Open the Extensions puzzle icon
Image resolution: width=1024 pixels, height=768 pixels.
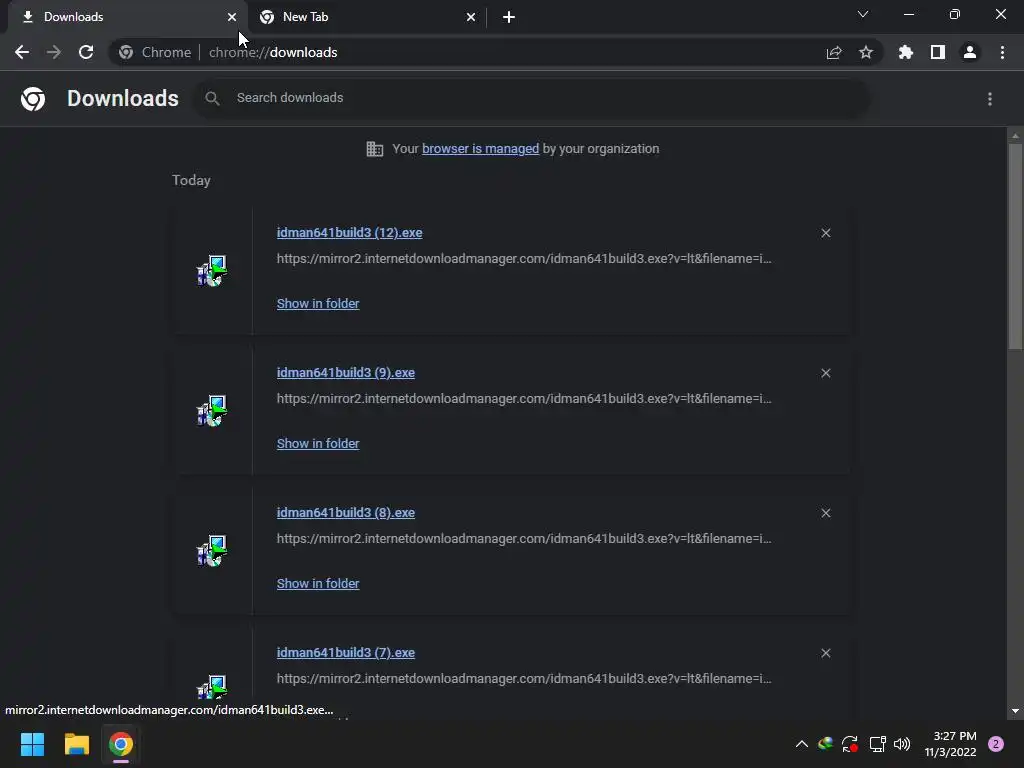906,52
